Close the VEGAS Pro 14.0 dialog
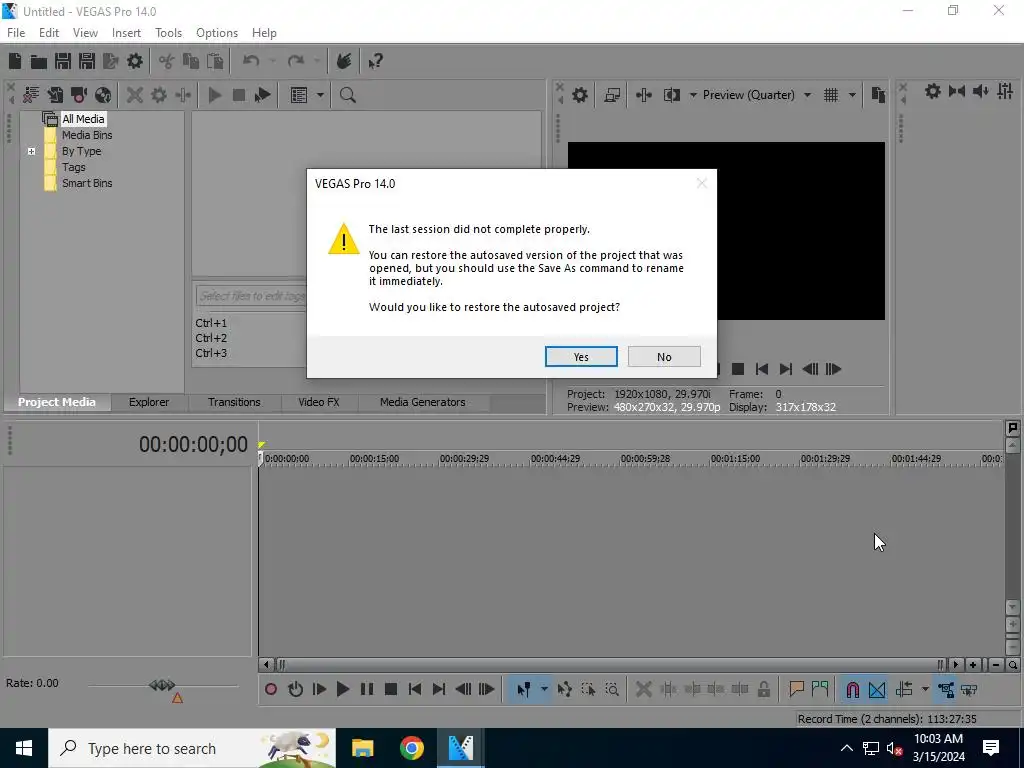The image size is (1024, 768). pos(701,184)
